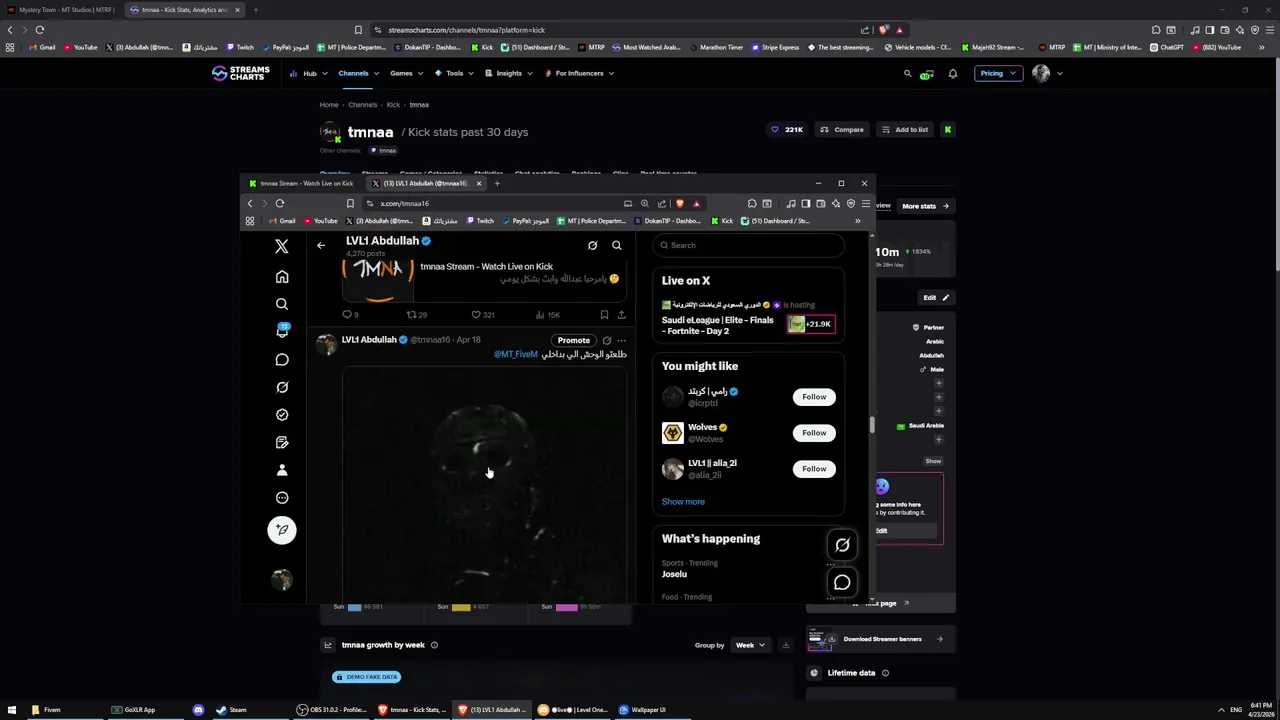Open view analytics showing 15K

point(548,315)
